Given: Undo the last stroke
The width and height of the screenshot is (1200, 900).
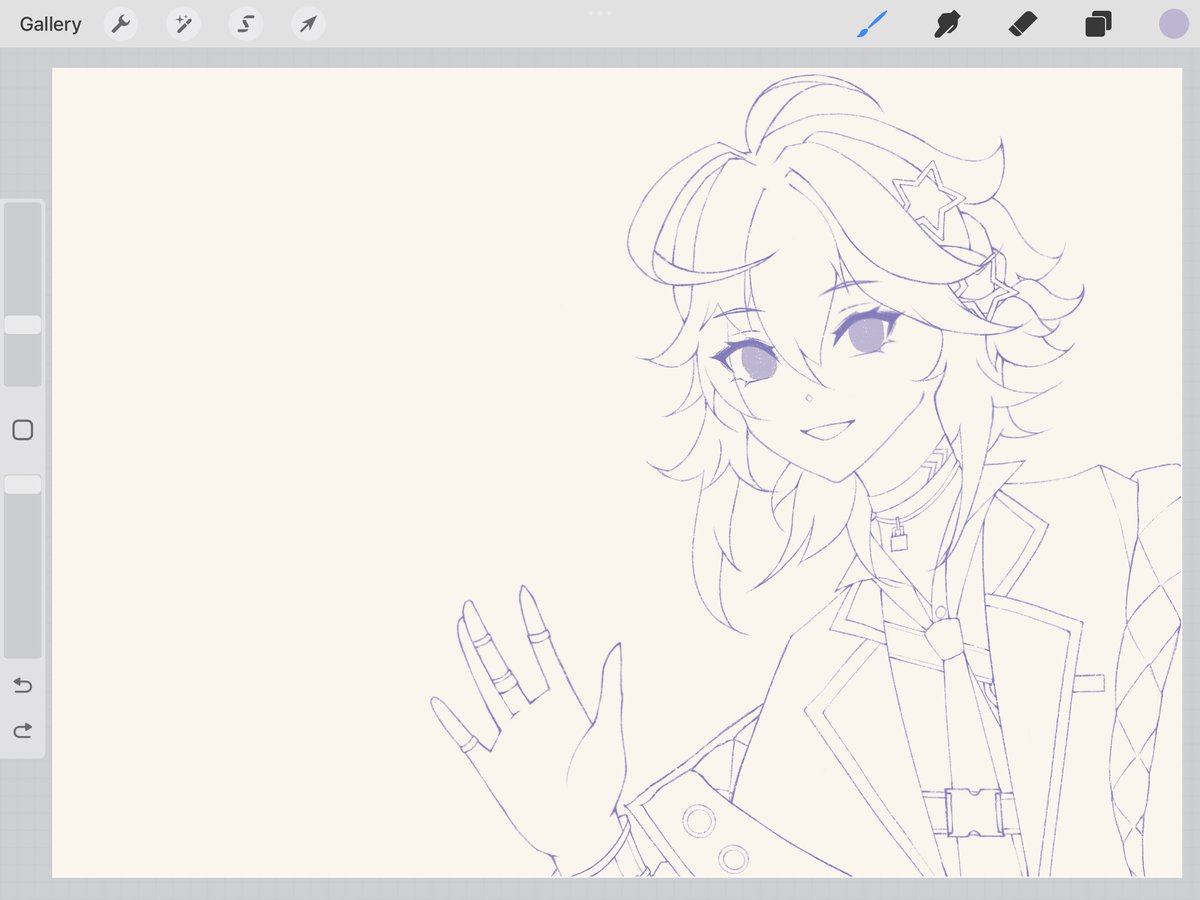Looking at the screenshot, I should [22, 685].
